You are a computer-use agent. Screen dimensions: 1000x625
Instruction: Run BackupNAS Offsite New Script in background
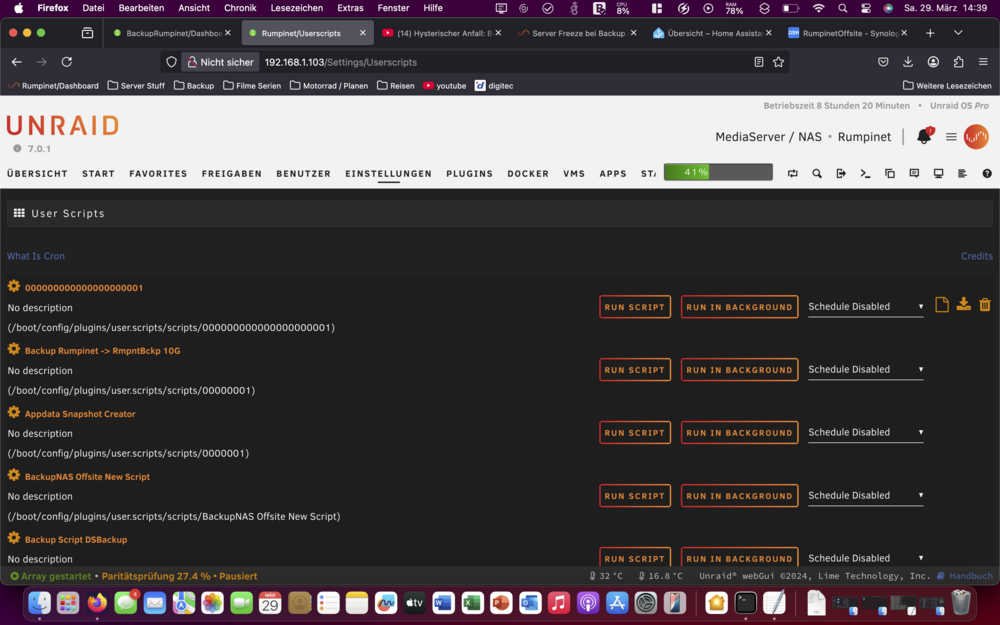[739, 496]
